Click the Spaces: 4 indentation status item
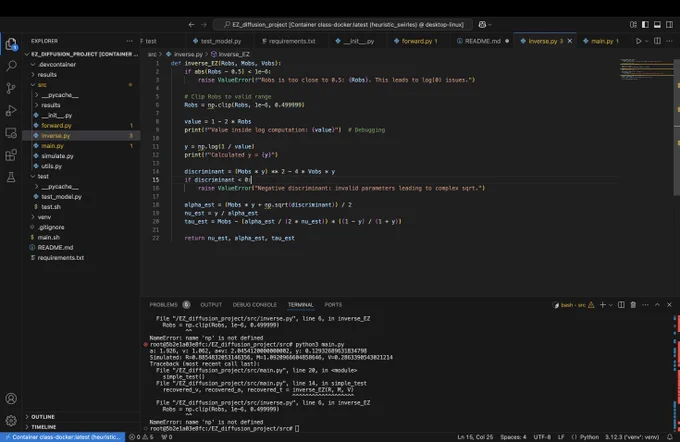Image resolution: width=680 pixels, height=442 pixels. (513, 437)
